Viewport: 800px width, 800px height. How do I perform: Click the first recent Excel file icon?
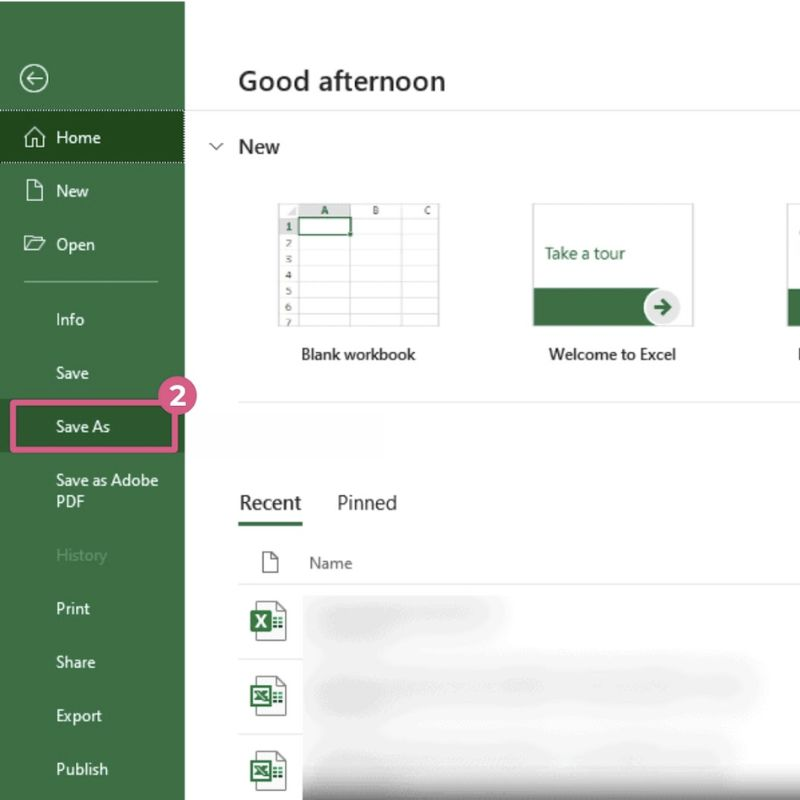(x=268, y=621)
